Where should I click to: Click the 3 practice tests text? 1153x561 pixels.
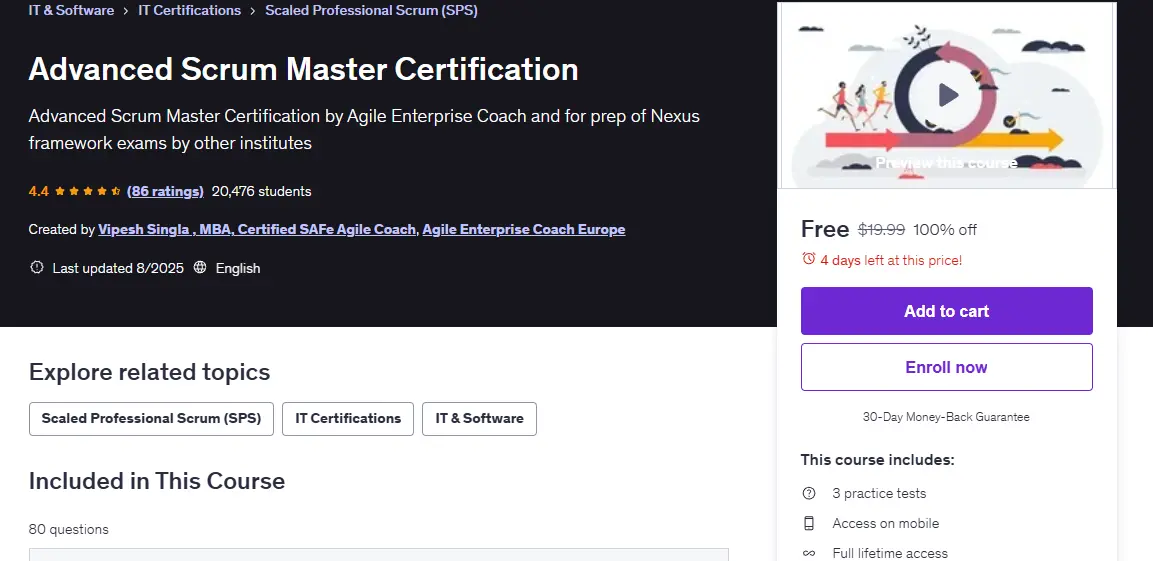point(879,493)
